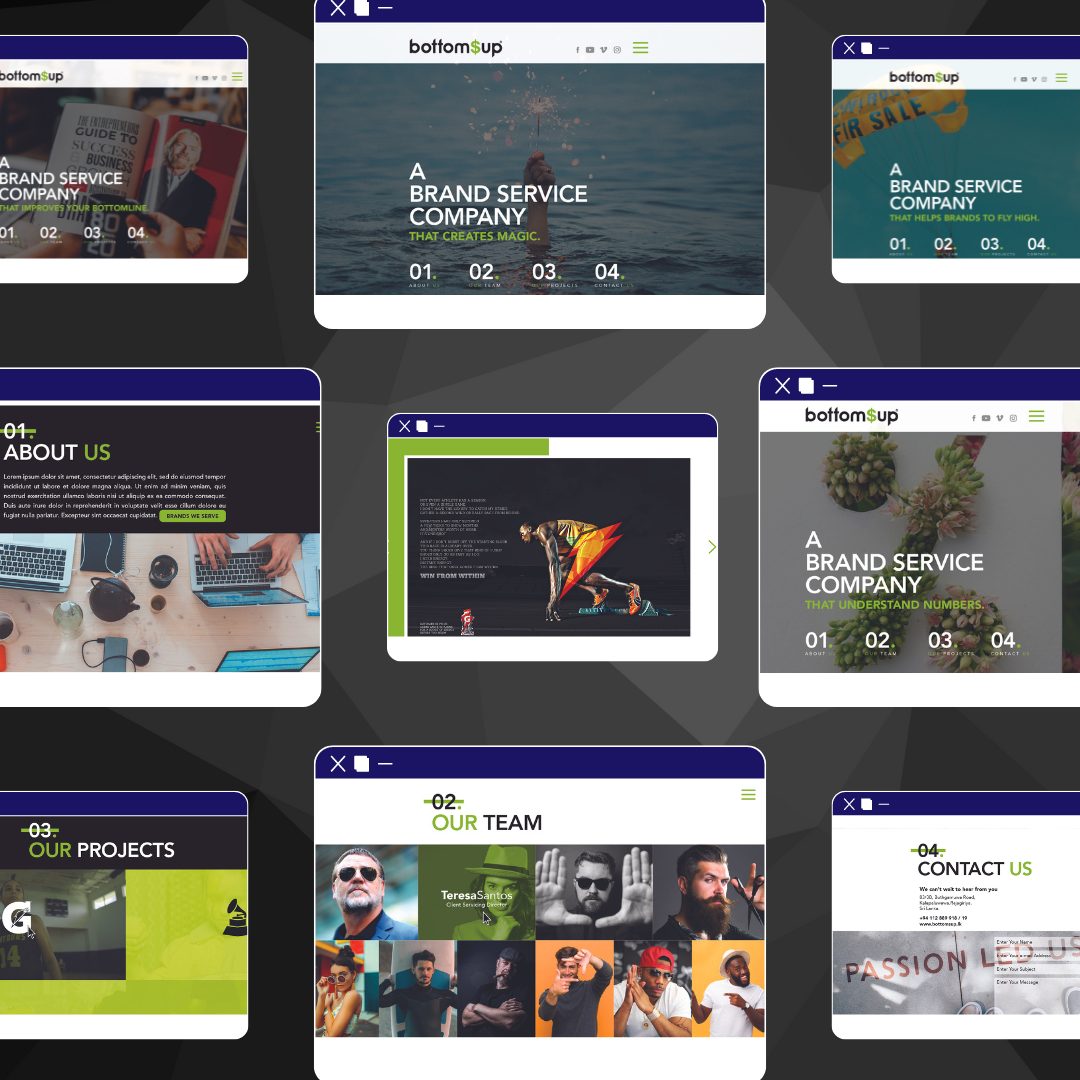
Task: Click Vimeo icon in 'Creates Magic' window
Action: click(x=603, y=50)
